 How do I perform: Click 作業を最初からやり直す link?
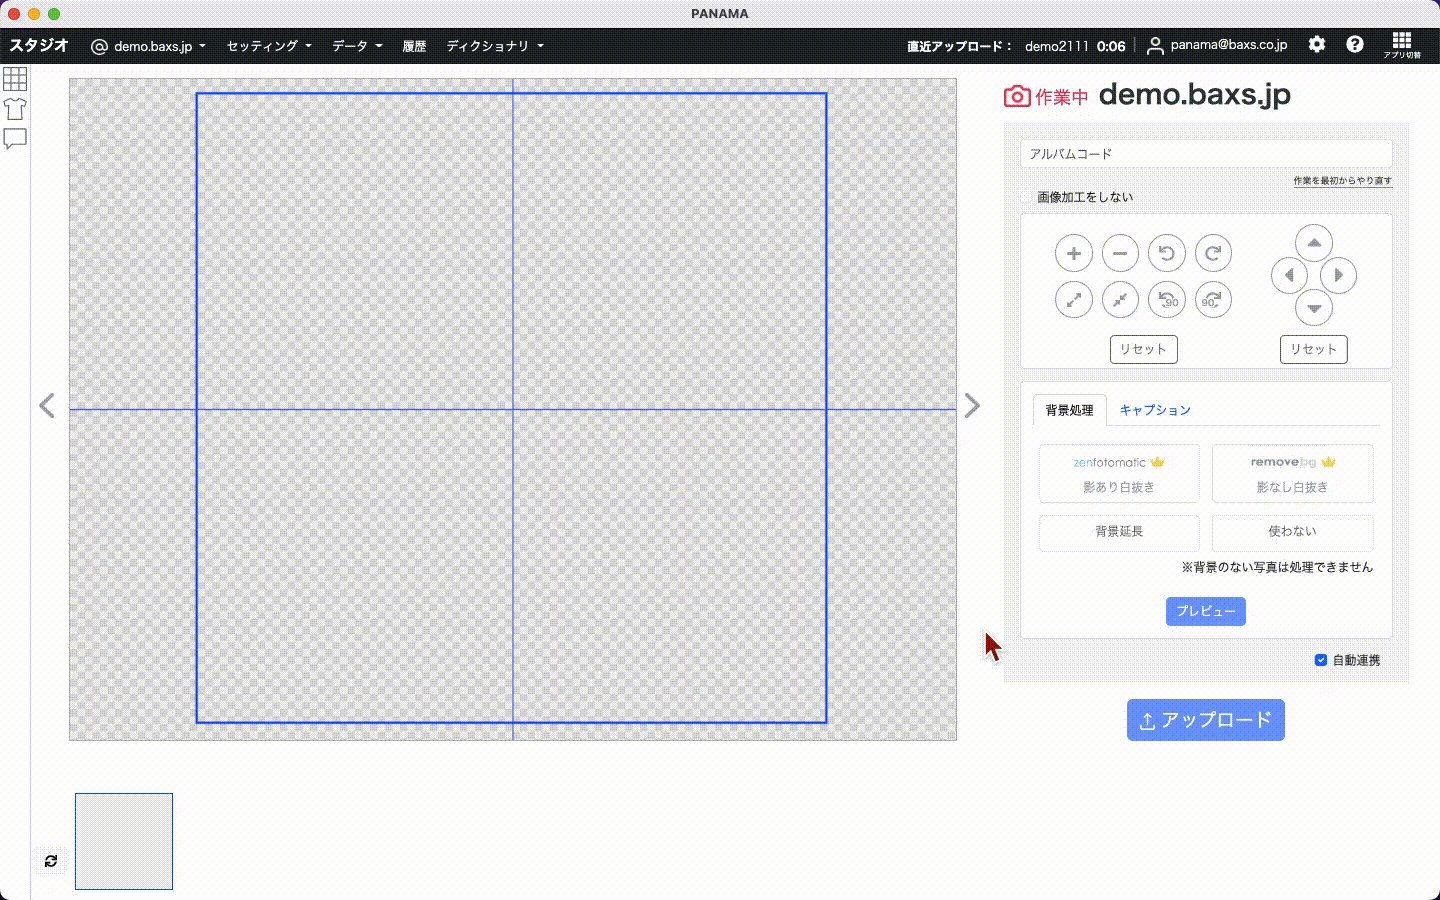1342,181
